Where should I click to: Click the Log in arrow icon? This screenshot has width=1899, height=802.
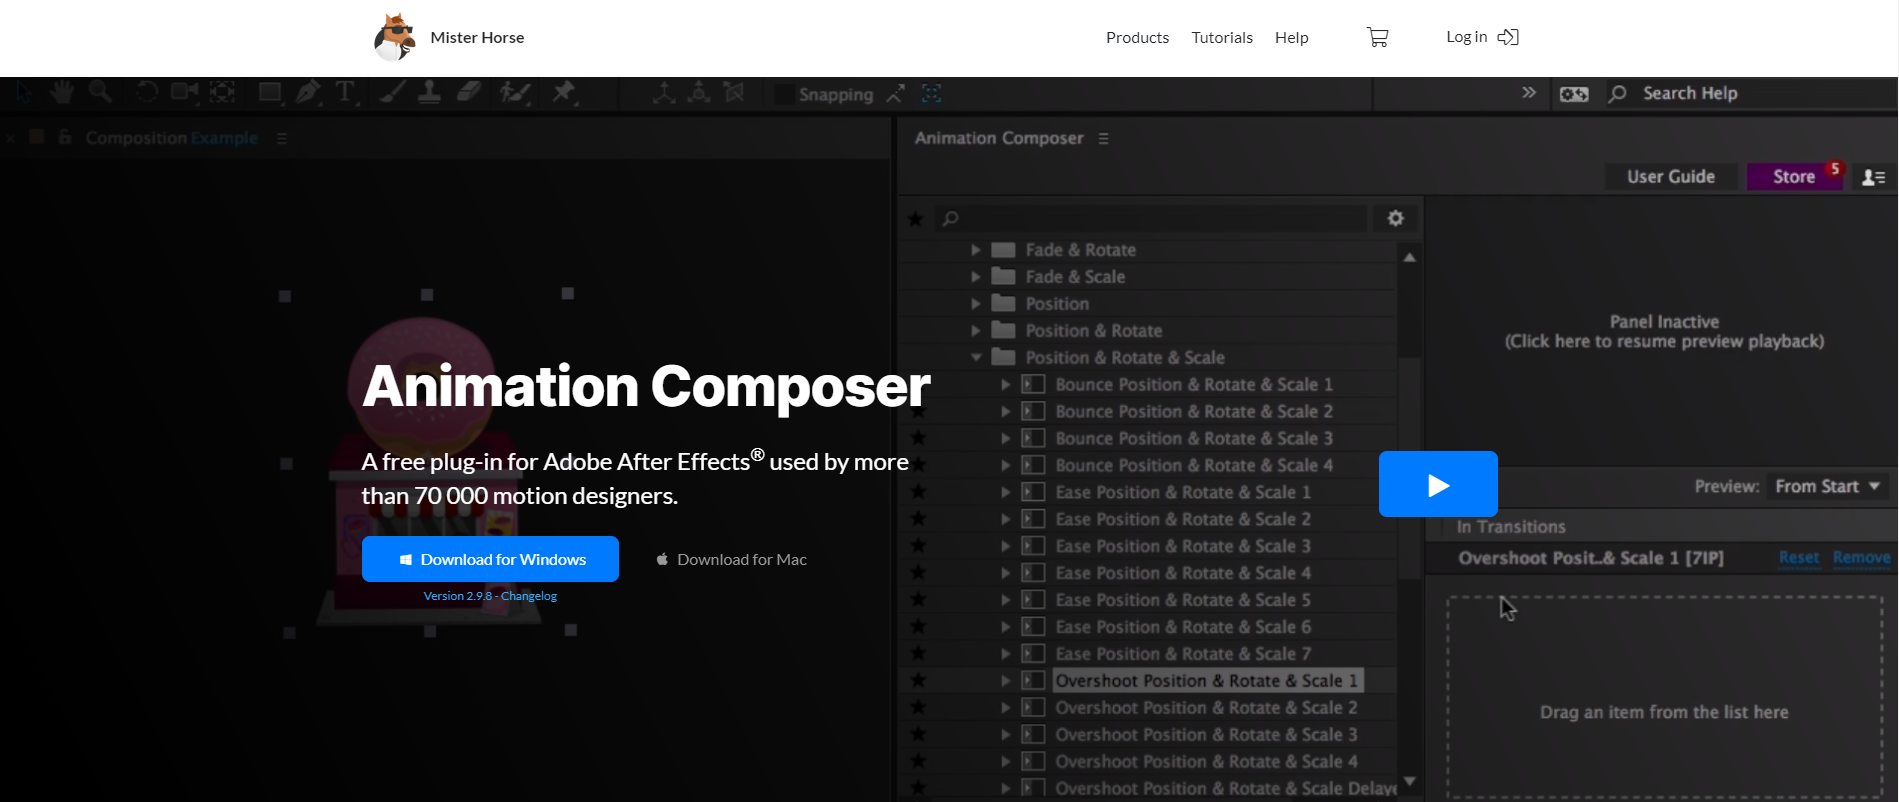point(1508,37)
